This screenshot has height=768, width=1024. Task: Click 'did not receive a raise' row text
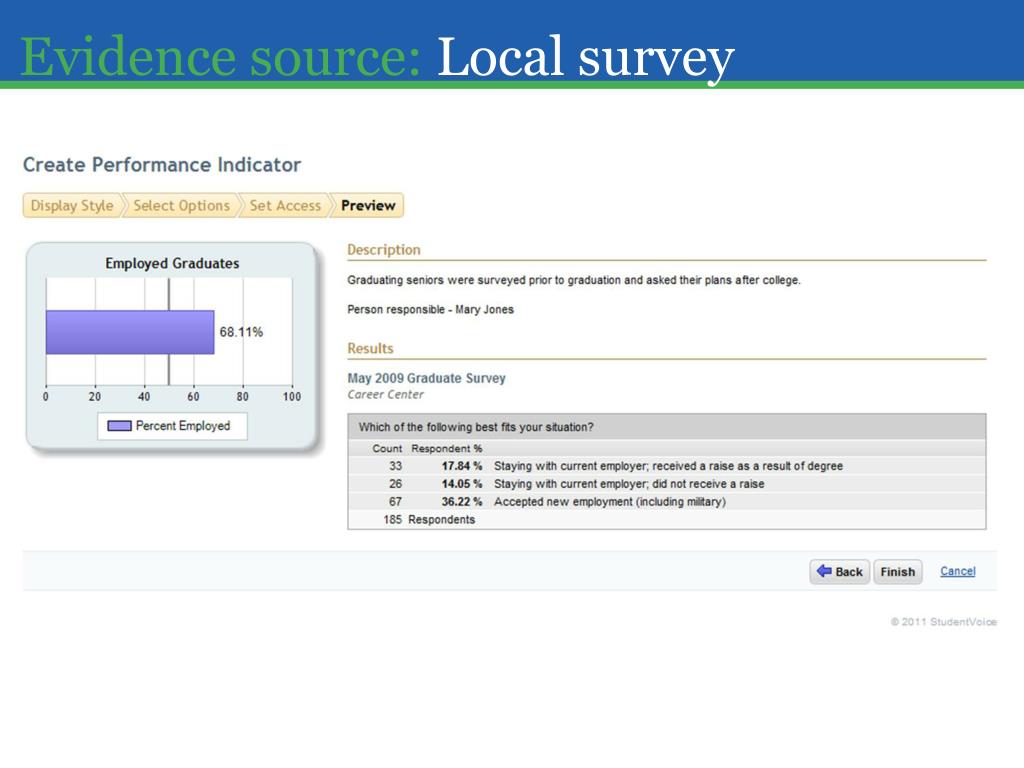[x=629, y=484]
